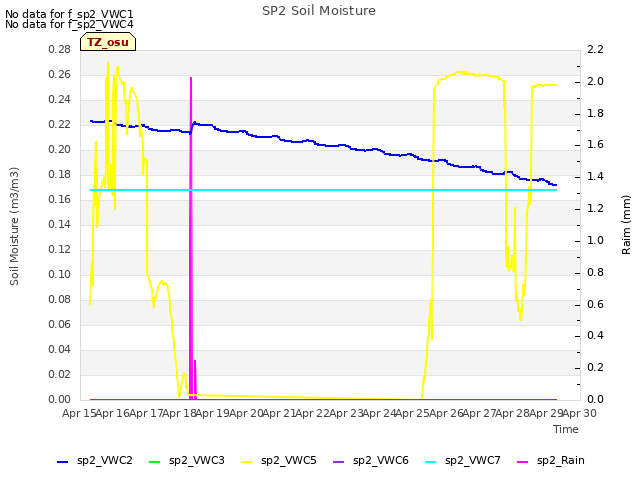The width and height of the screenshot is (640, 480).
Task: Click the 0.0 right axis value
Action: pyautogui.click(x=595, y=399)
